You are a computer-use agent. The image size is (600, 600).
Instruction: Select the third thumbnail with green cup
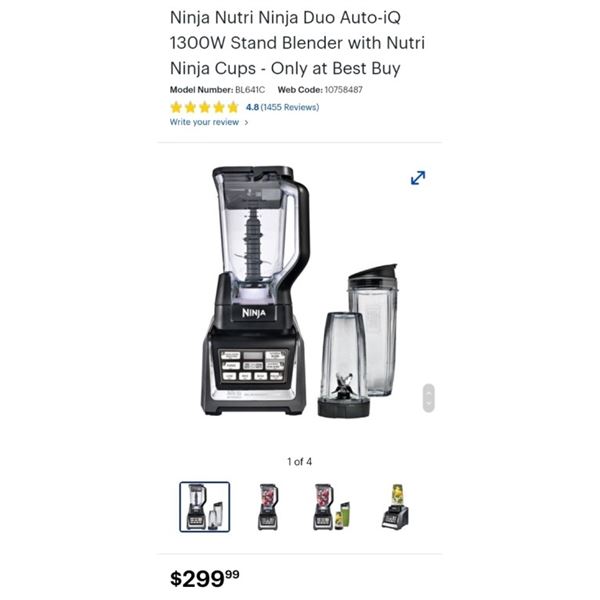[x=331, y=507]
